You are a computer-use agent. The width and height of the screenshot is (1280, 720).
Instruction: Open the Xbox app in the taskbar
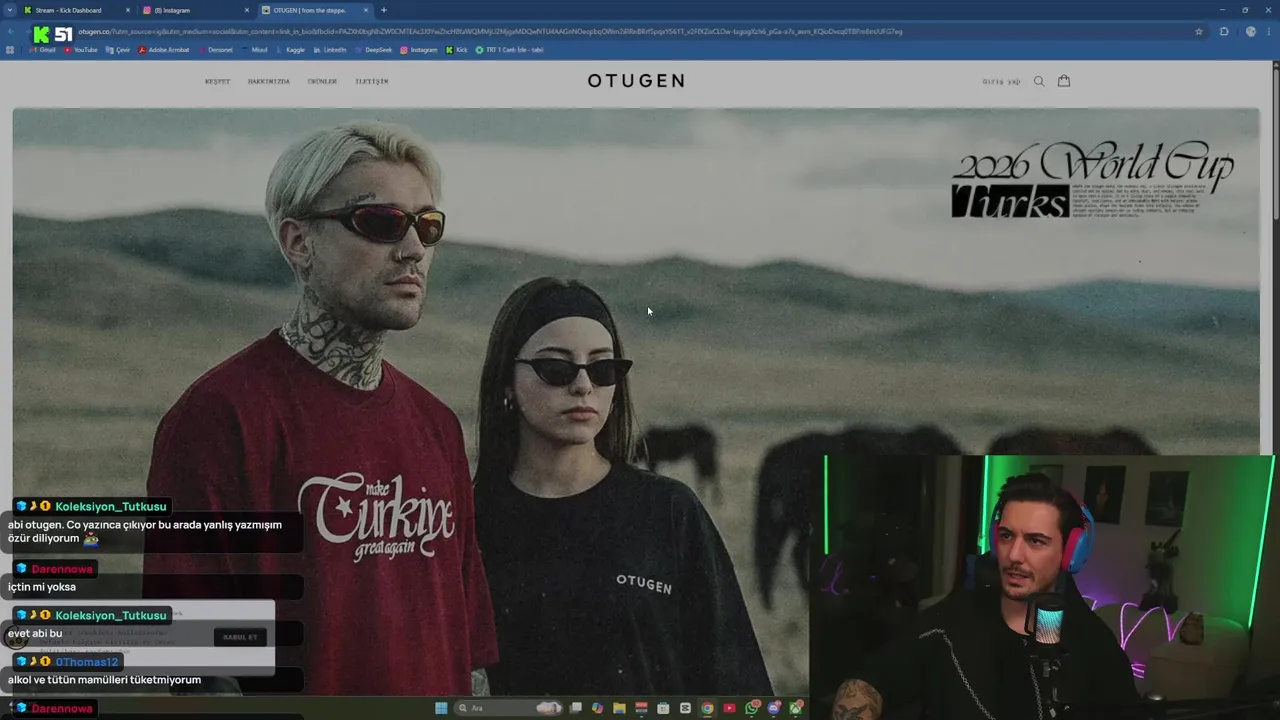795,708
